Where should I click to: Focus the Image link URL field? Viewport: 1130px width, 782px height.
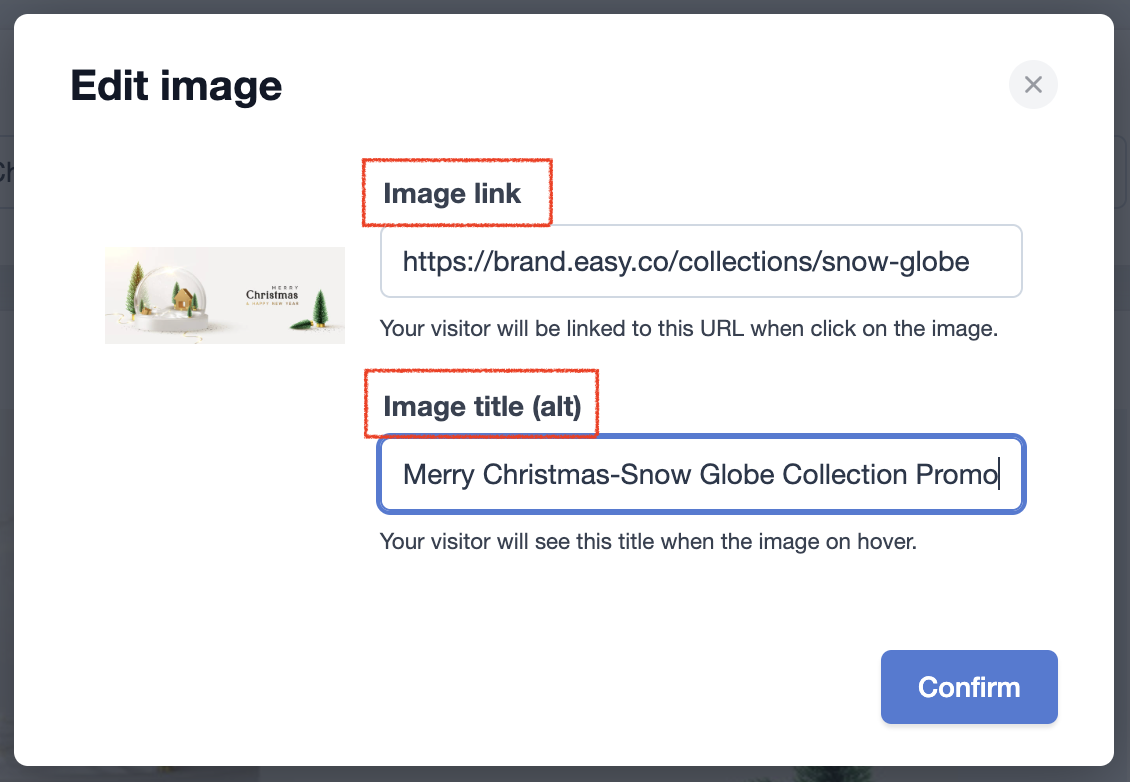700,261
